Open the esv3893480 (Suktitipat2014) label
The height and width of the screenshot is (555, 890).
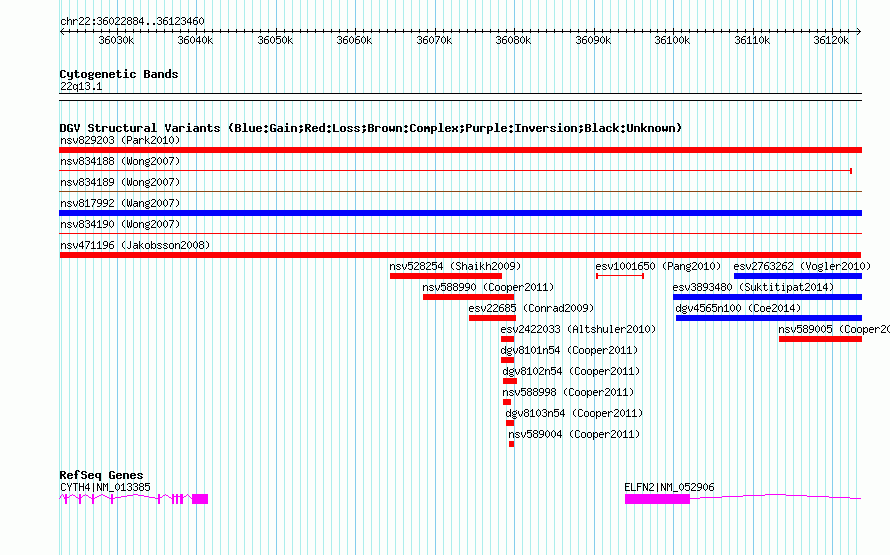tap(753, 287)
